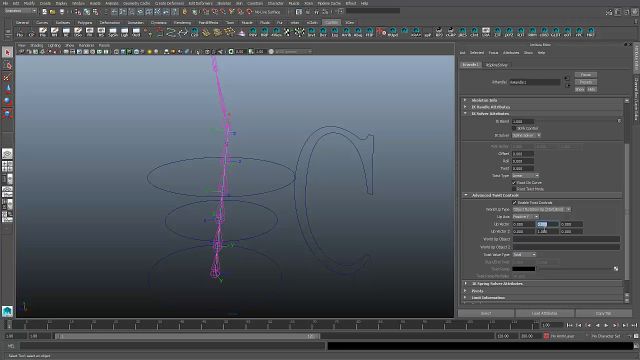This screenshot has width=640, height=360.
Task: Enable the Snap Control checkbox
Action: [515, 128]
